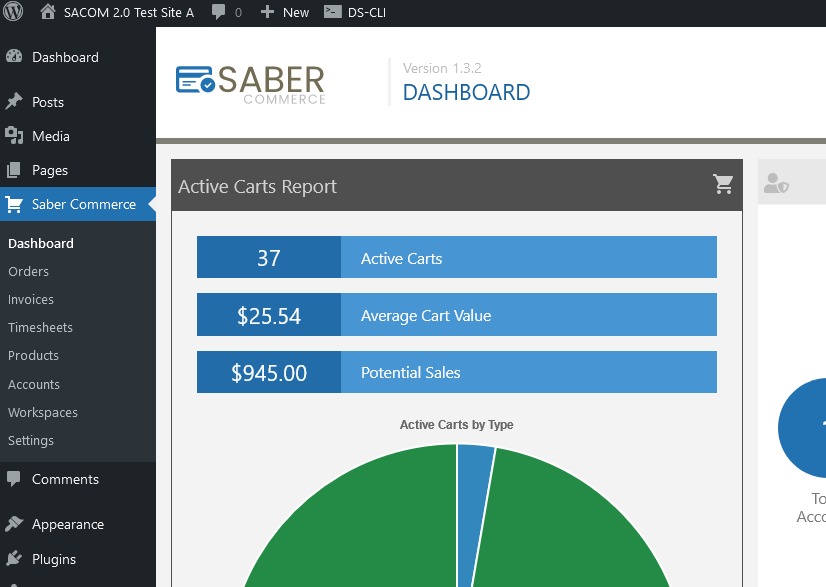This screenshot has height=587, width=826.
Task: Click the Dashboard gauge icon in sidebar
Action: click(x=14, y=56)
